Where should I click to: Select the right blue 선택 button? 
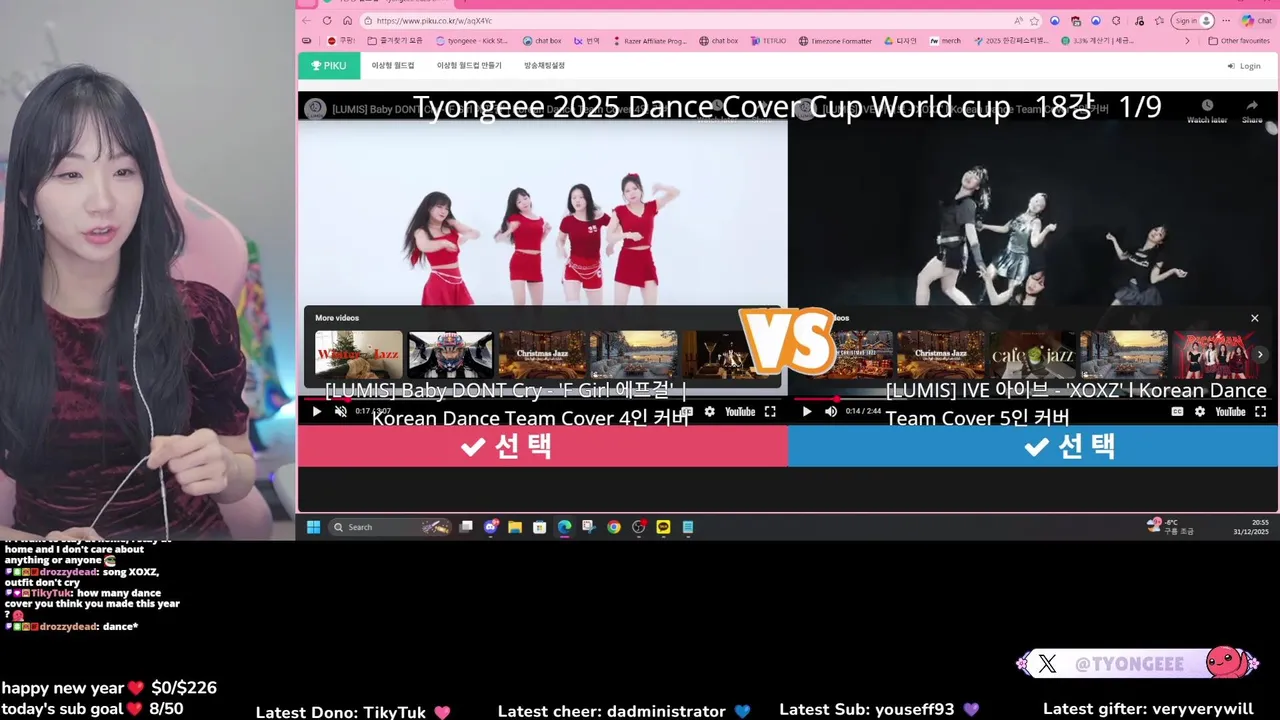[x=1033, y=446]
